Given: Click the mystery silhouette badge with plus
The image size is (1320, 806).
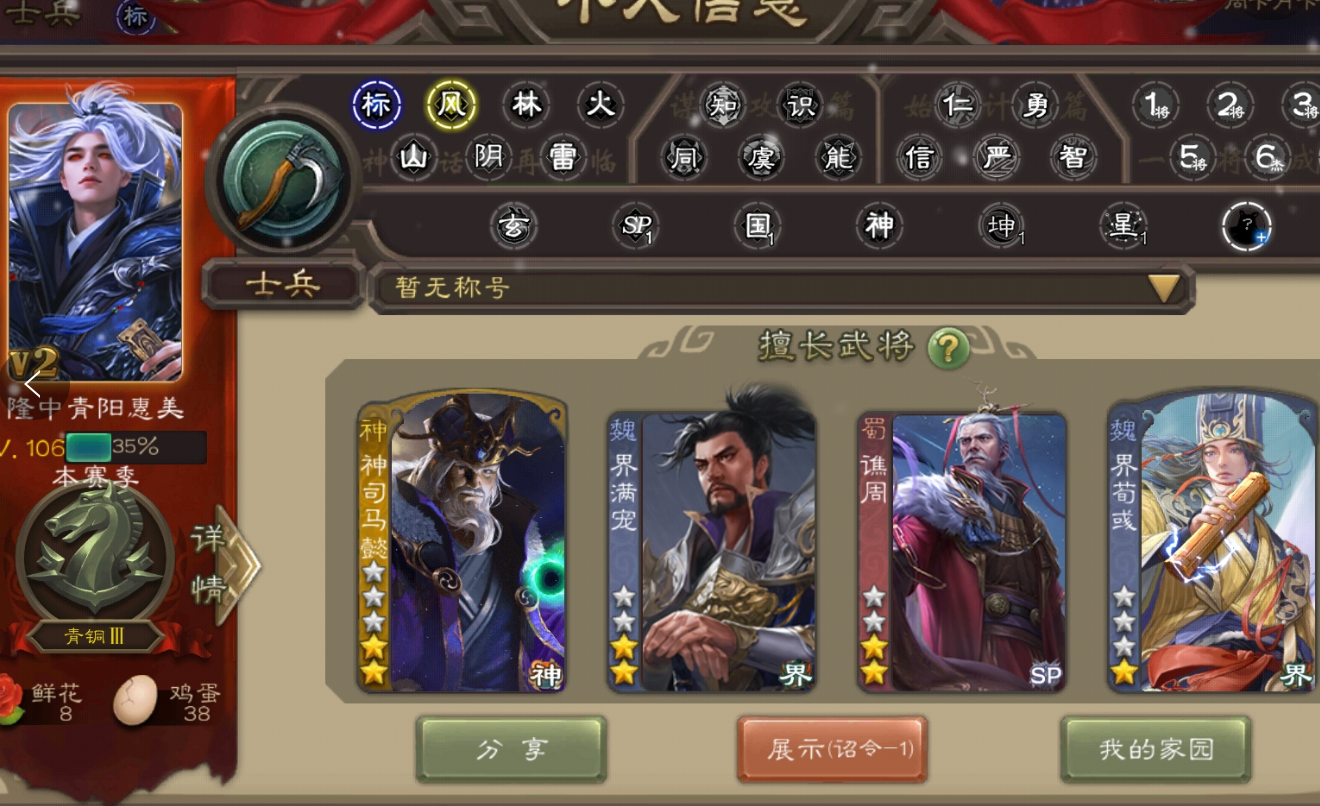Looking at the screenshot, I should tap(1247, 227).
